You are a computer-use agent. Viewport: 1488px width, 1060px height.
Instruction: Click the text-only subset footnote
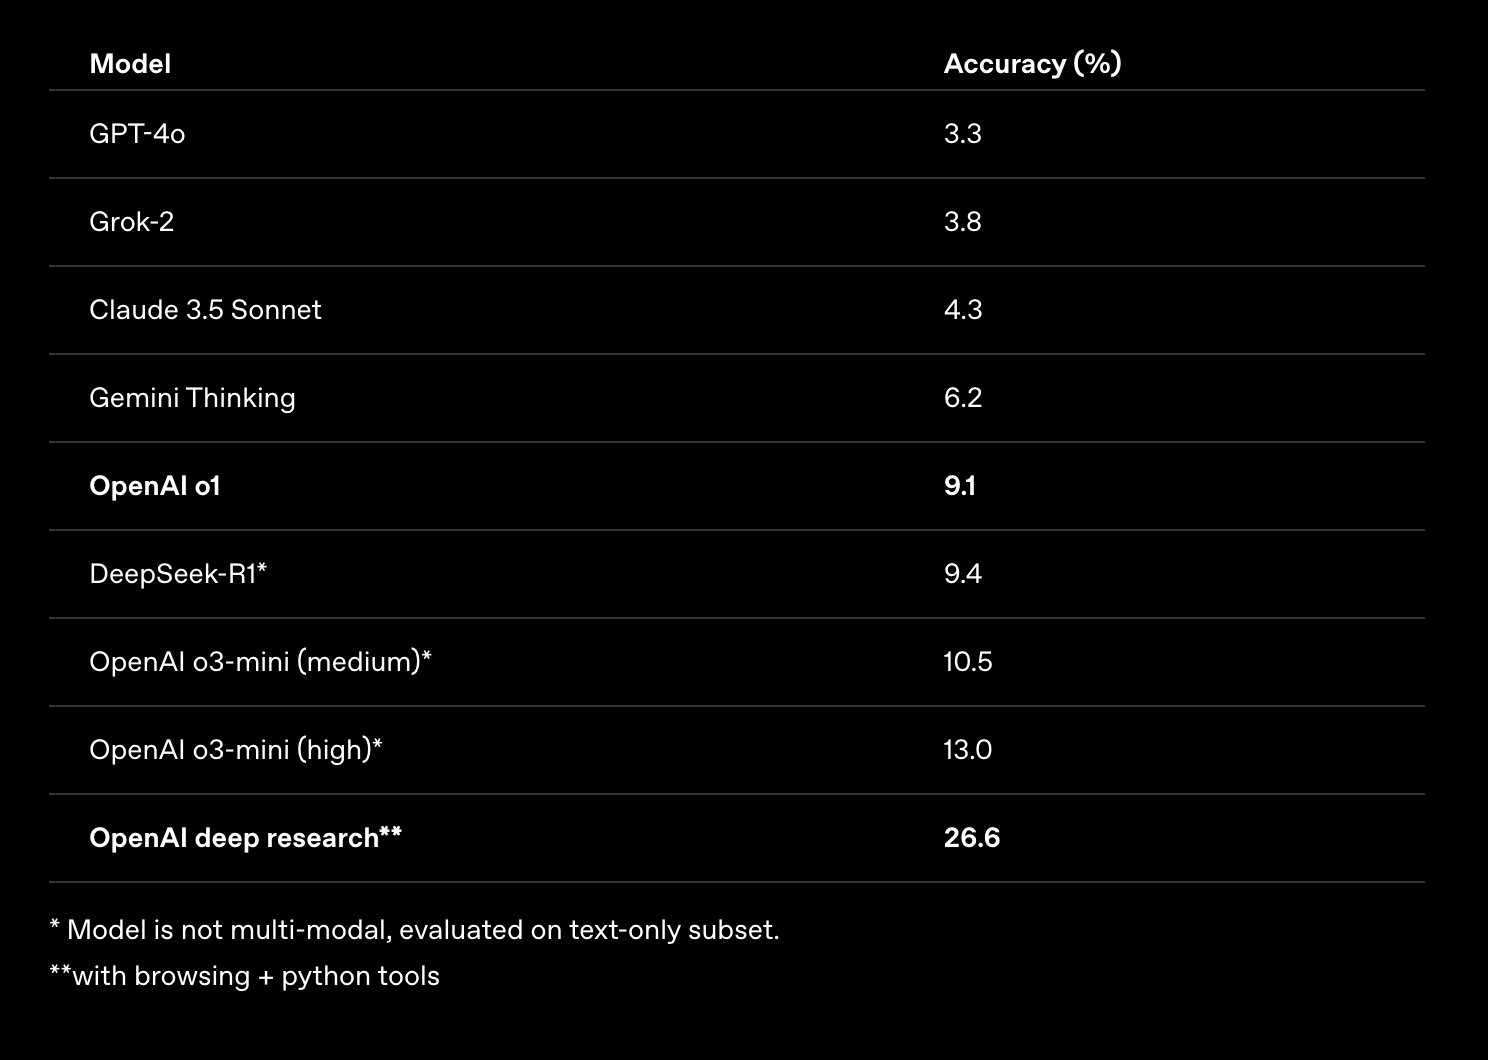[414, 930]
